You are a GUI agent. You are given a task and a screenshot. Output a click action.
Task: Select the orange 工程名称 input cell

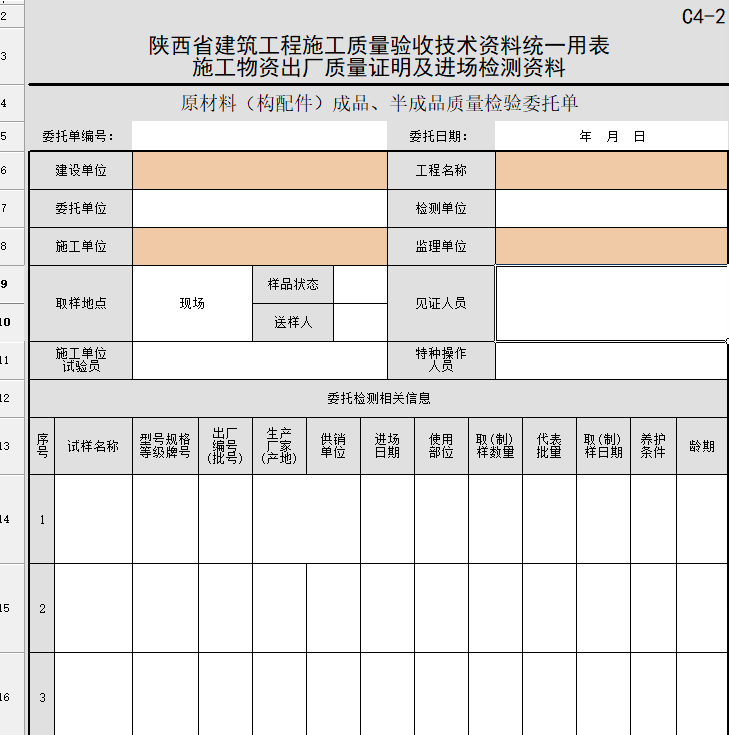click(x=611, y=171)
